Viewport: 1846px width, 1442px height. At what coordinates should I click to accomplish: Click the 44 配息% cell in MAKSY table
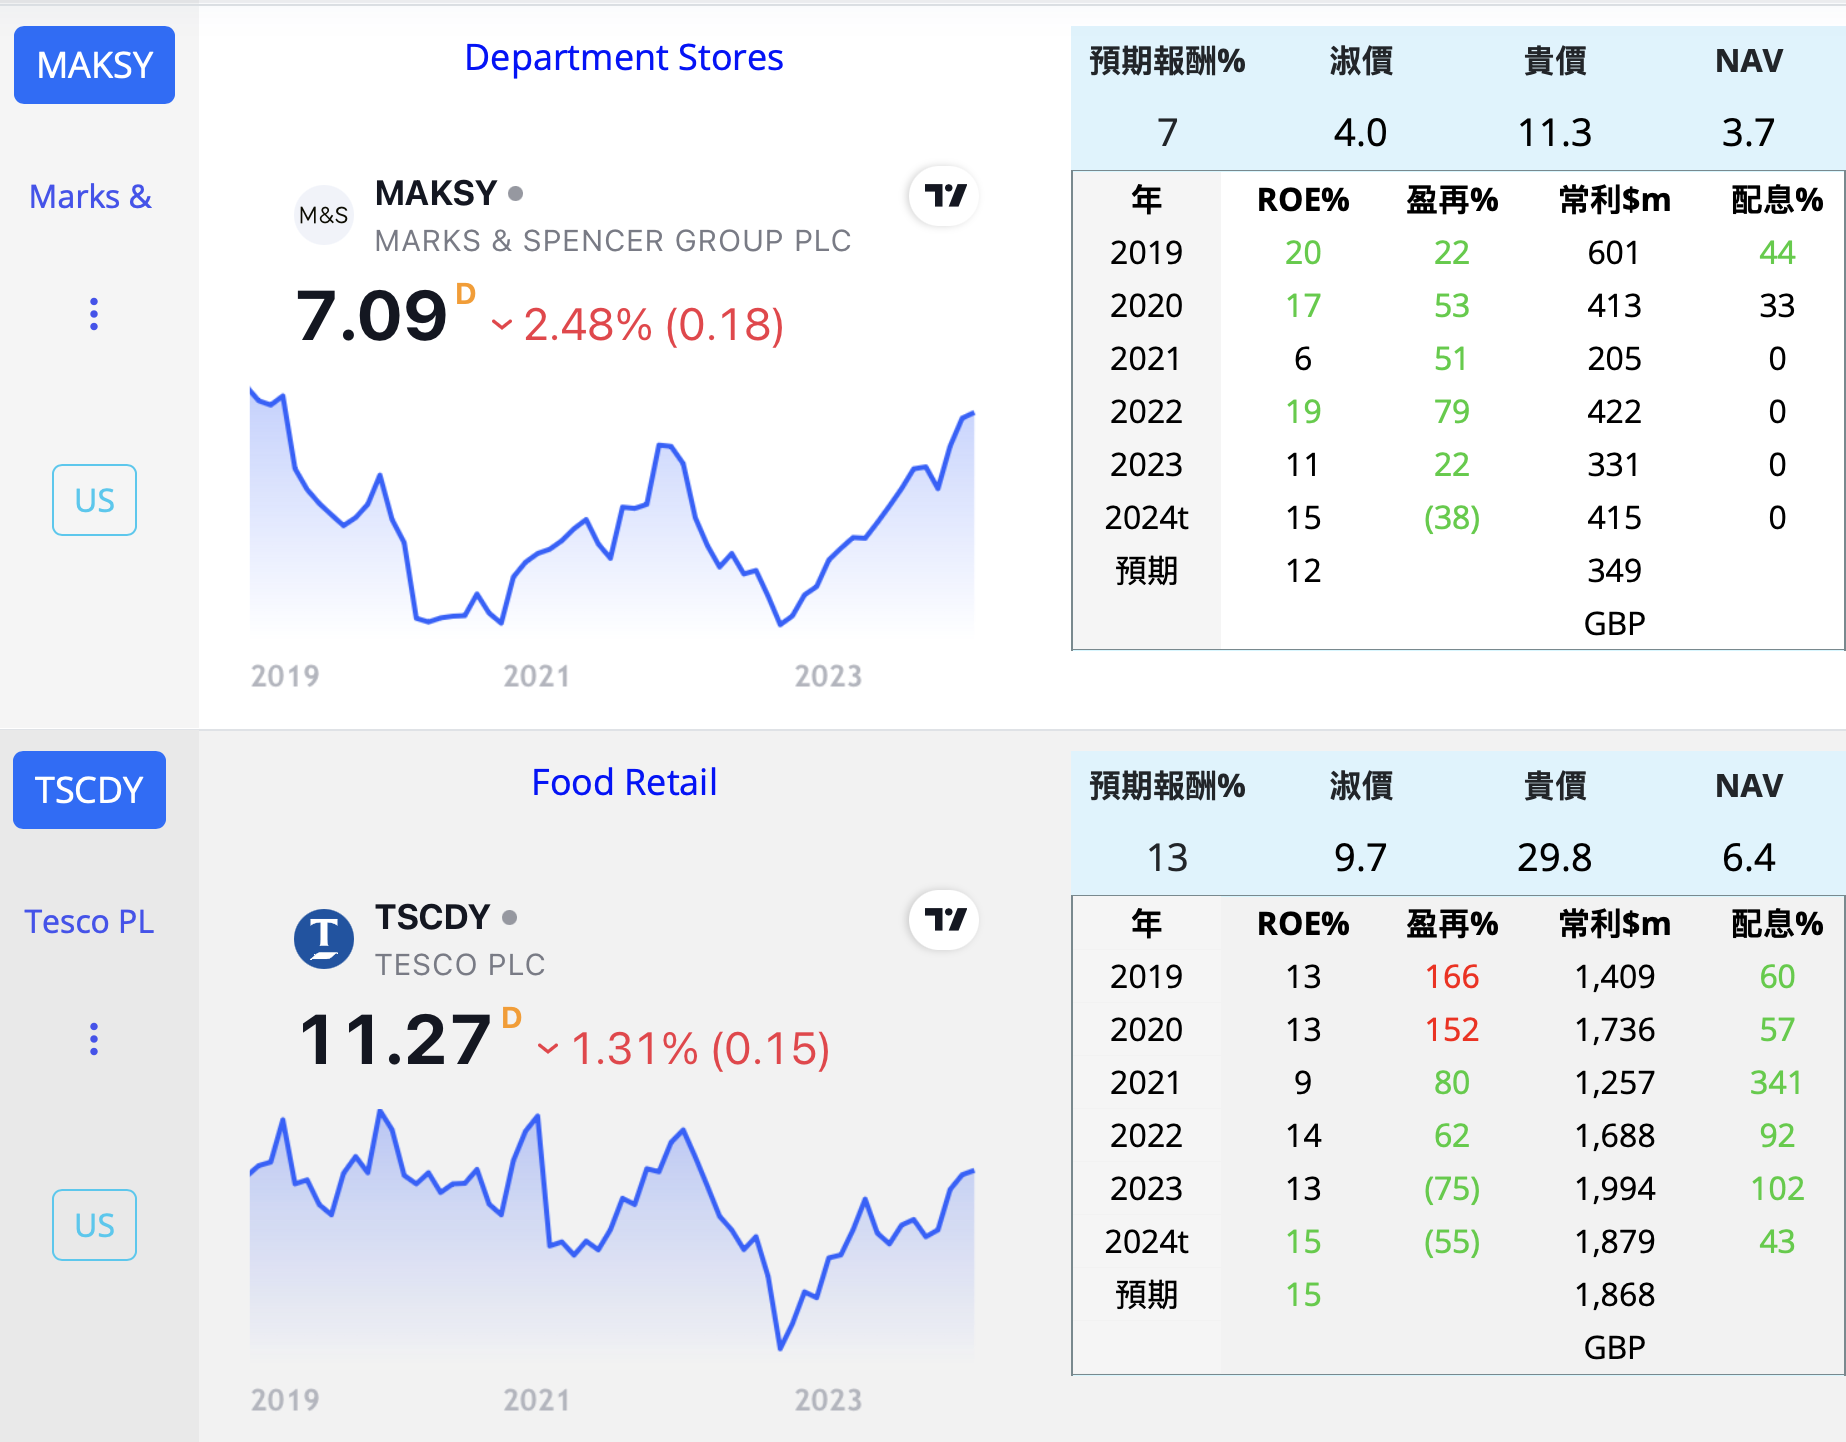[1776, 253]
